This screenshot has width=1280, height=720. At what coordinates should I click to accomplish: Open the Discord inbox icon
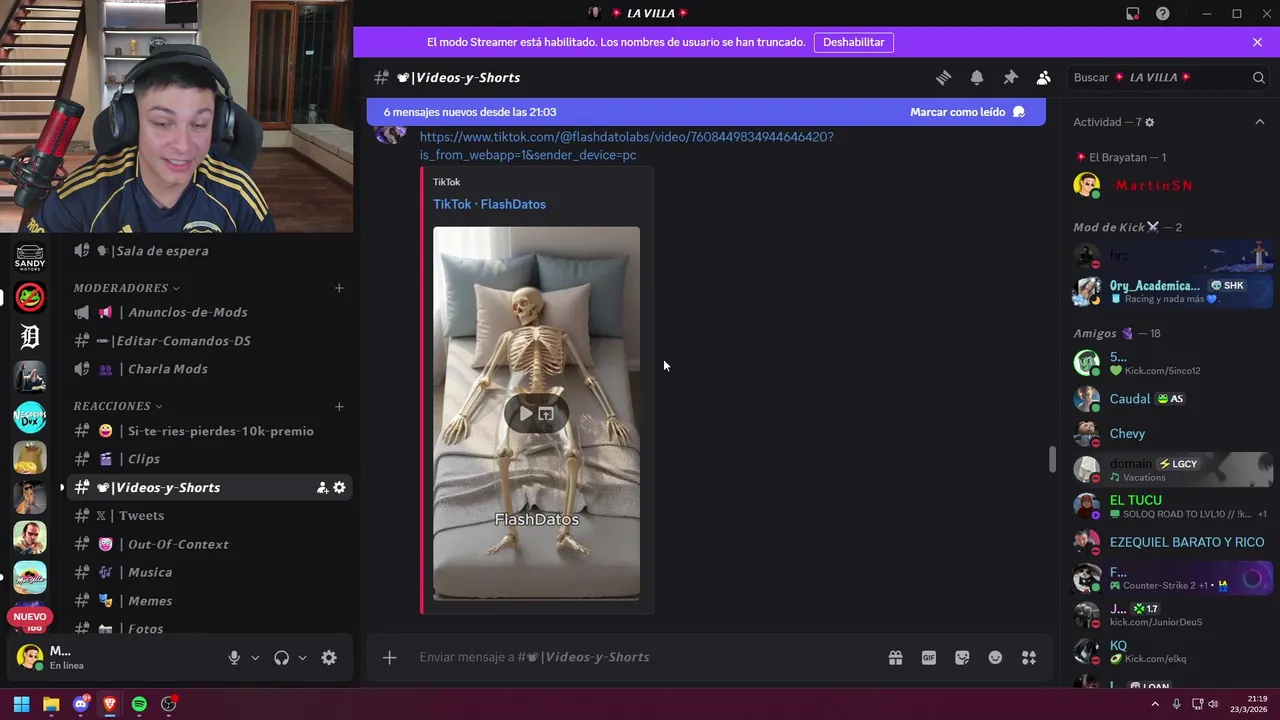(1132, 13)
